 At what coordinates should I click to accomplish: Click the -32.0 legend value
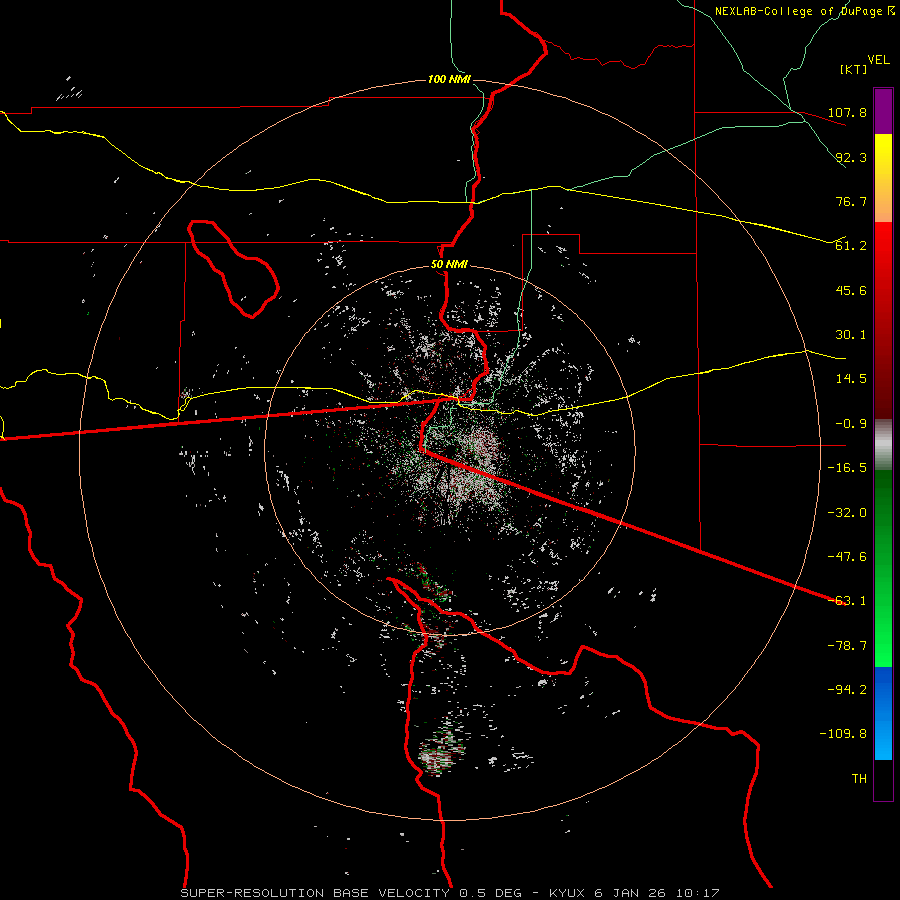847,513
